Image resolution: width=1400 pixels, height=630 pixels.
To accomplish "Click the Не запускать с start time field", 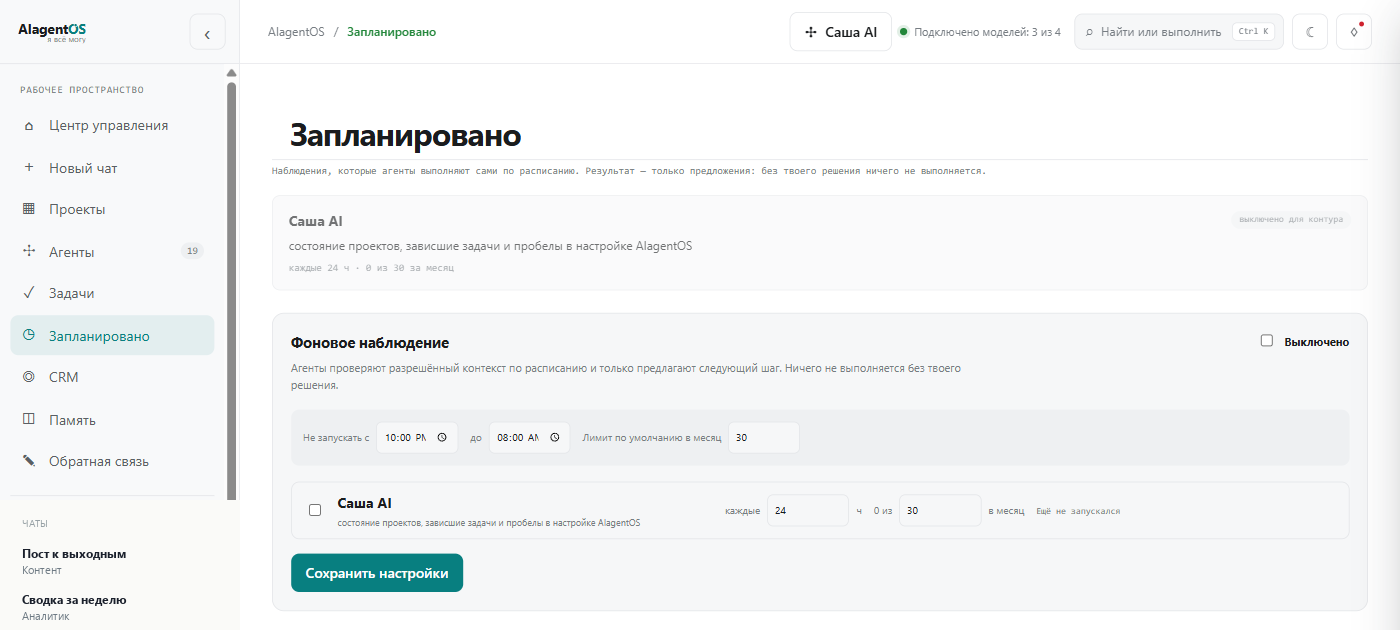I will pos(417,438).
